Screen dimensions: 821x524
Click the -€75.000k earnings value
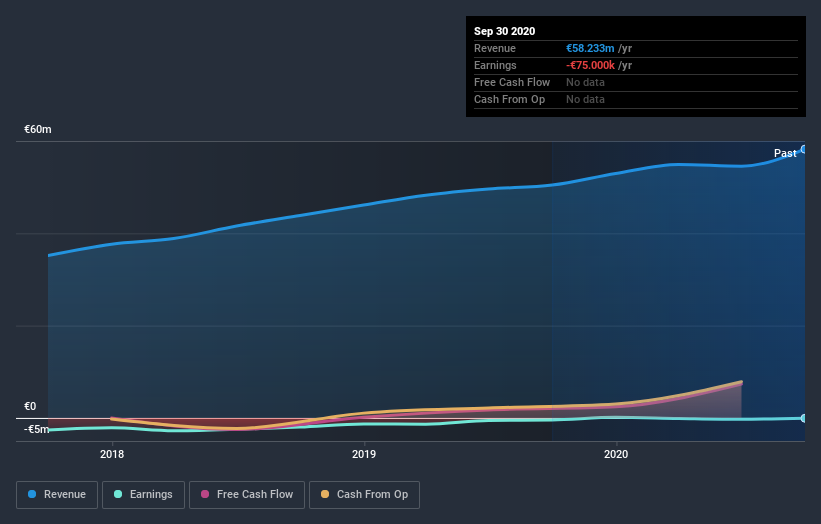pos(590,65)
